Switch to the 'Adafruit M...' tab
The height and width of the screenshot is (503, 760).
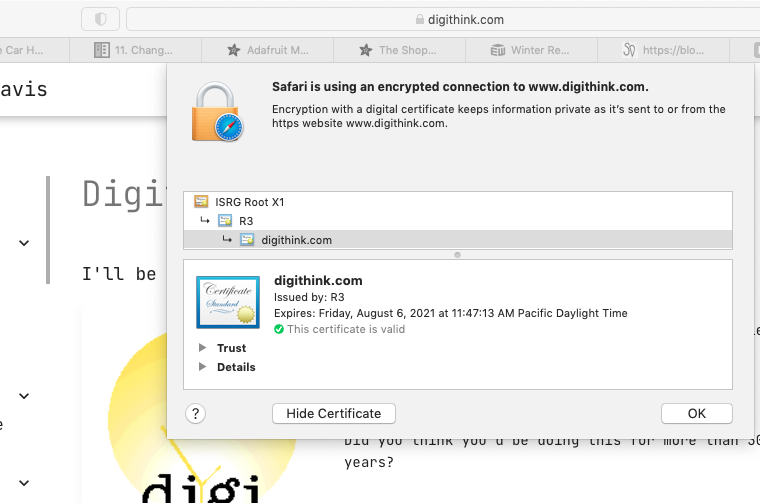(268, 50)
